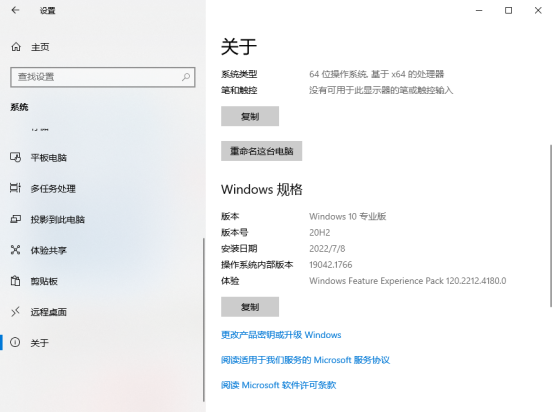This screenshot has height=412, width=553.
Task: Click 复制 button under device specifications
Action: (250, 116)
